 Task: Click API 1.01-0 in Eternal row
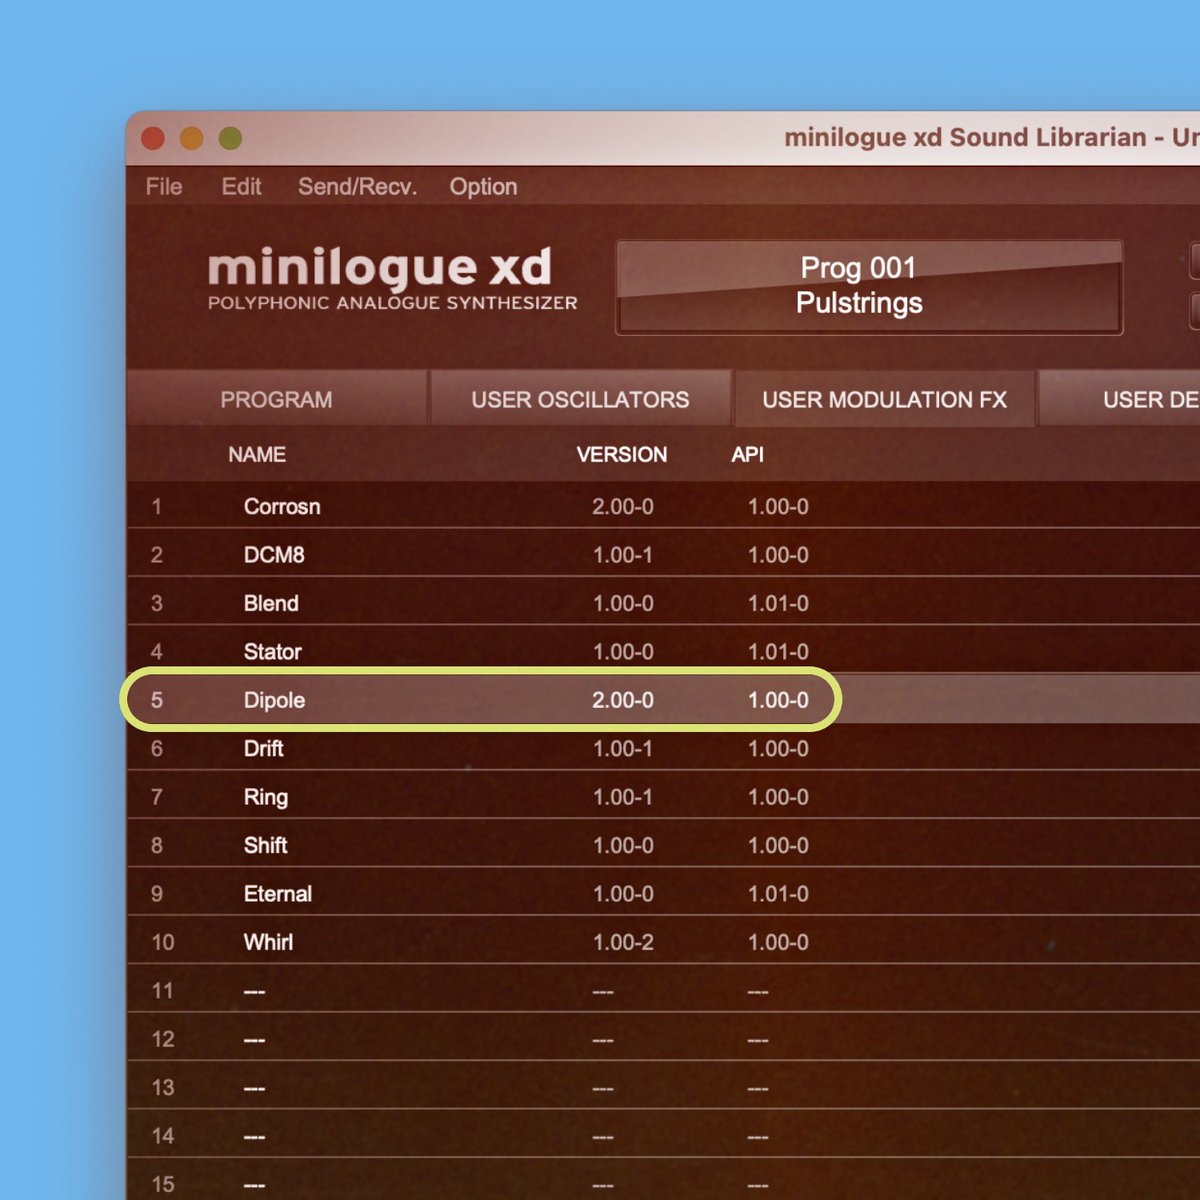point(778,893)
